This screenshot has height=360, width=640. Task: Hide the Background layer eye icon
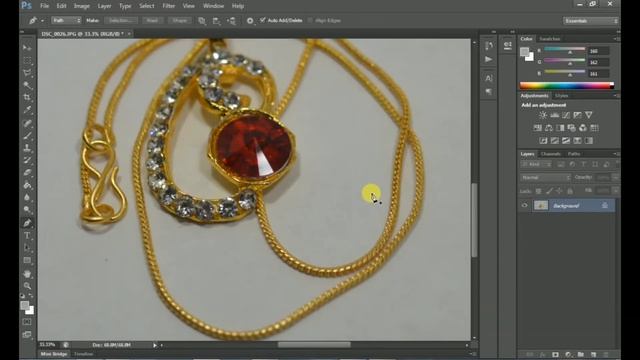(524, 205)
